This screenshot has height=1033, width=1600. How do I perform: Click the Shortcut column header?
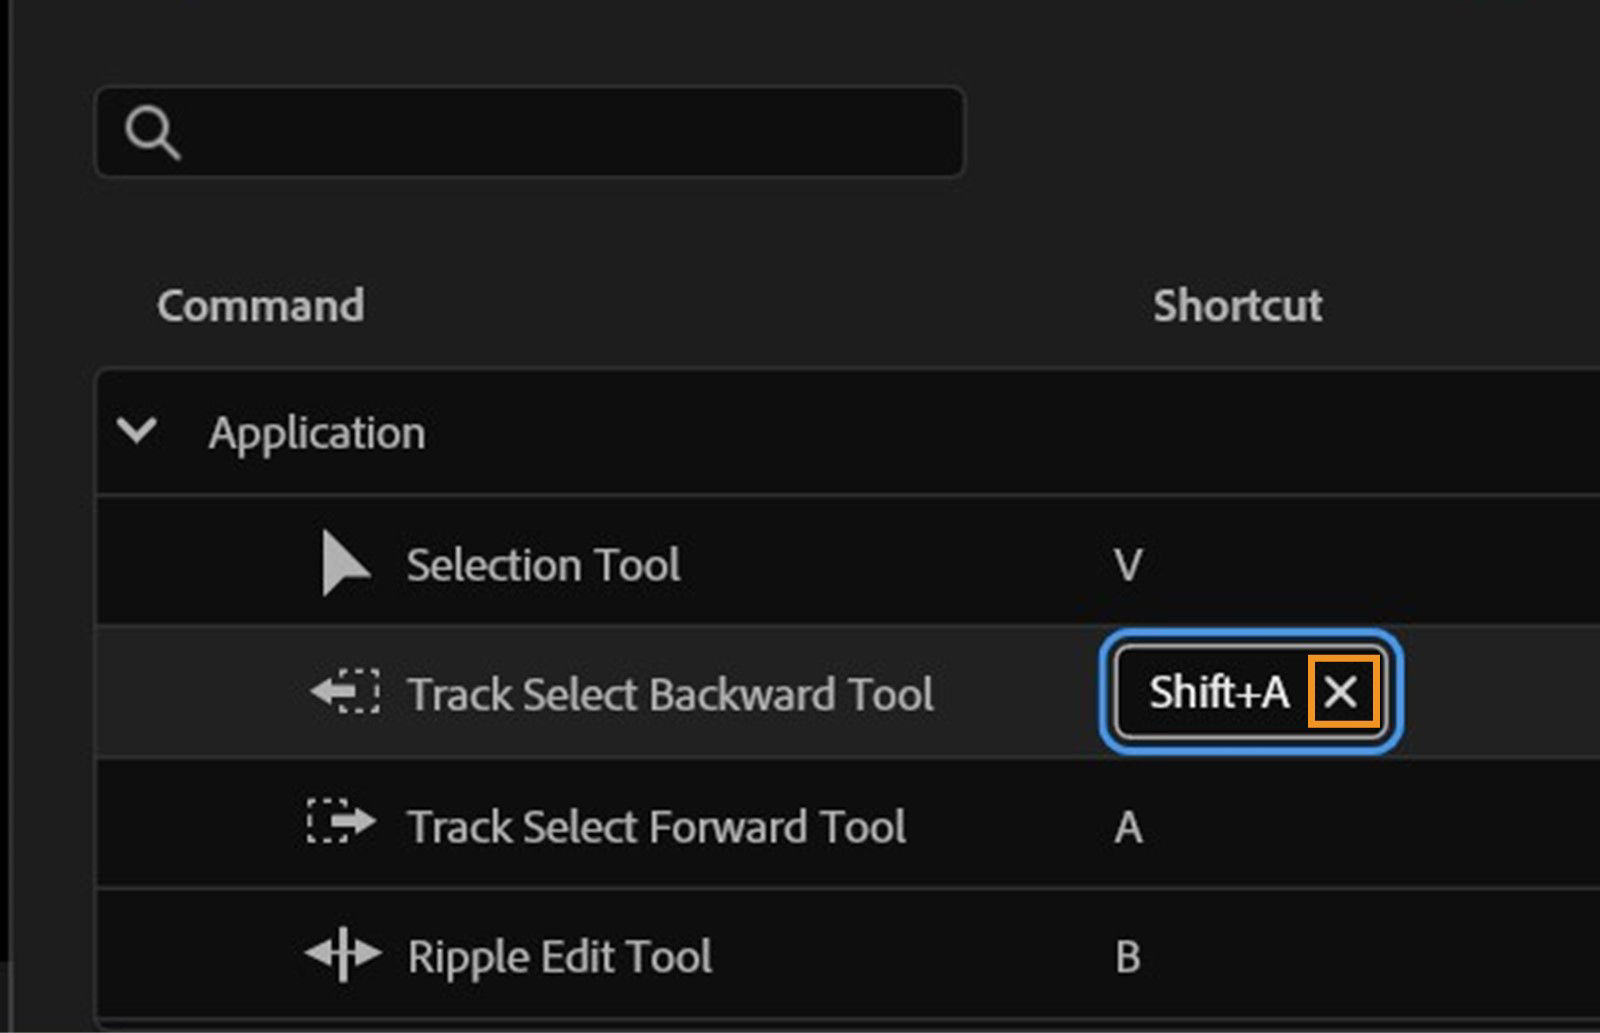pyautogui.click(x=1238, y=305)
